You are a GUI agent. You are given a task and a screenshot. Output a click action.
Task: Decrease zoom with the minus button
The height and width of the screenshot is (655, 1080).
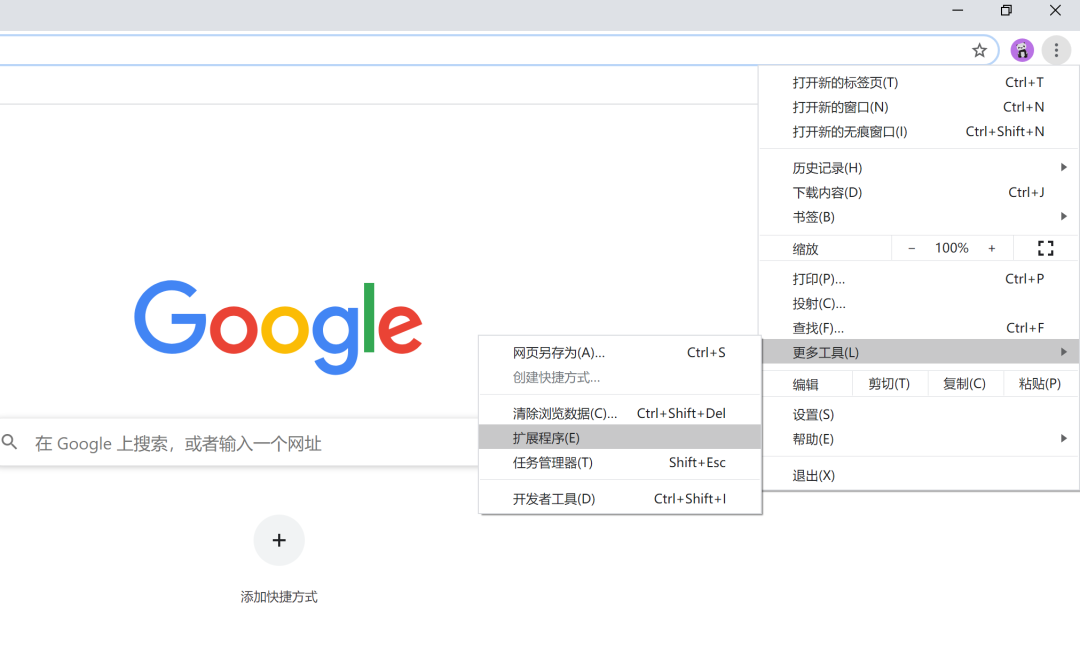click(x=911, y=248)
